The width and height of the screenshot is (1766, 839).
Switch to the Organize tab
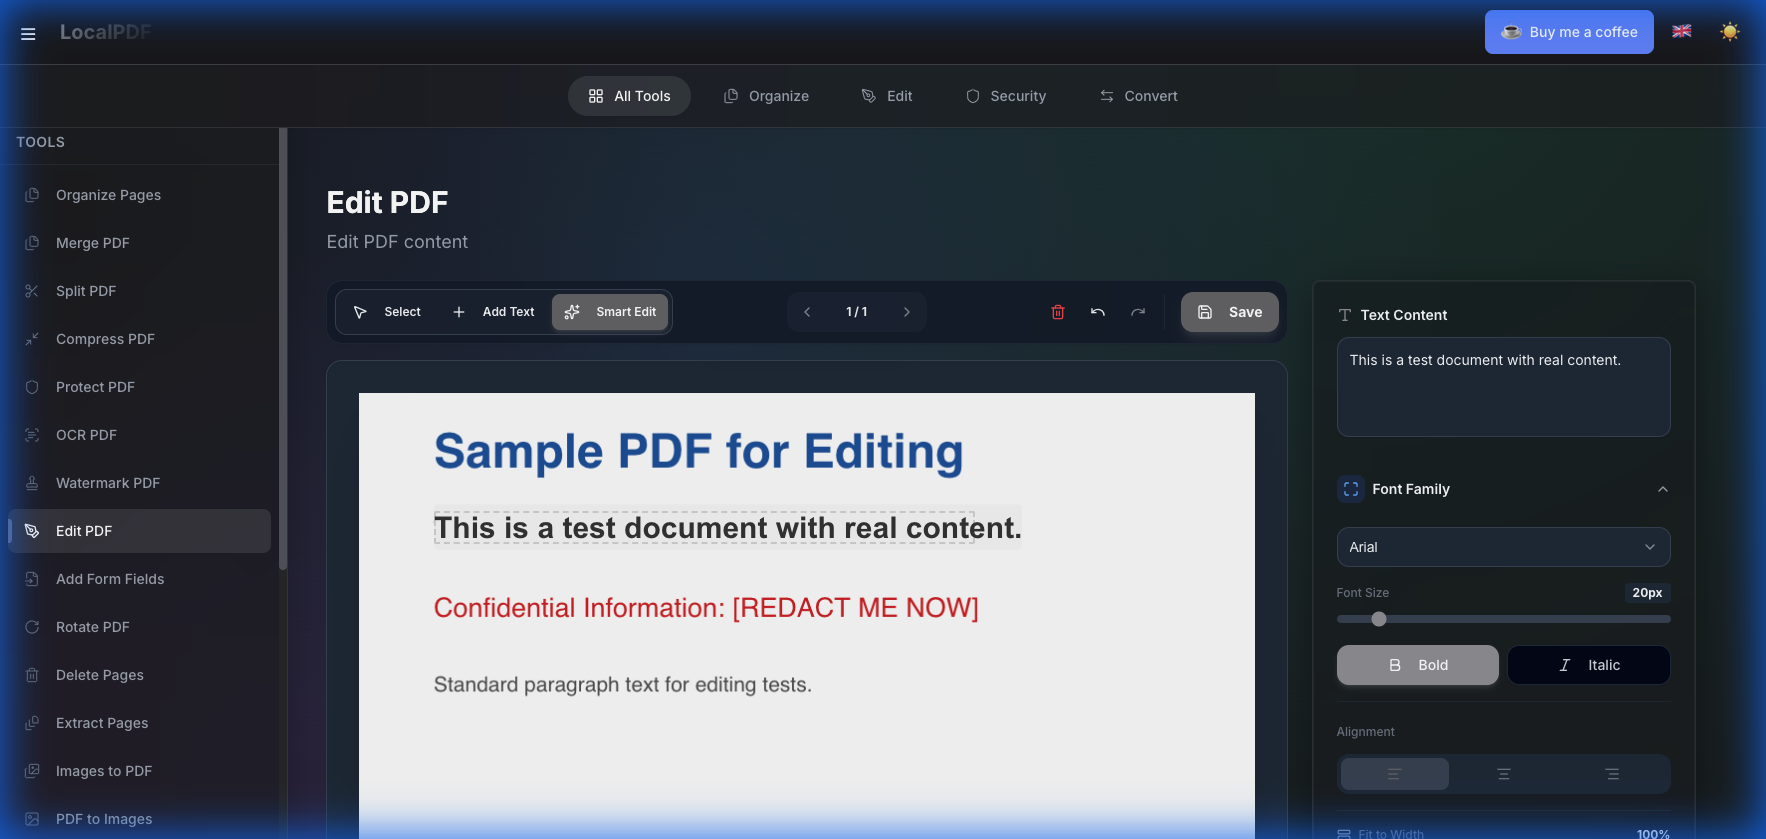pos(766,96)
